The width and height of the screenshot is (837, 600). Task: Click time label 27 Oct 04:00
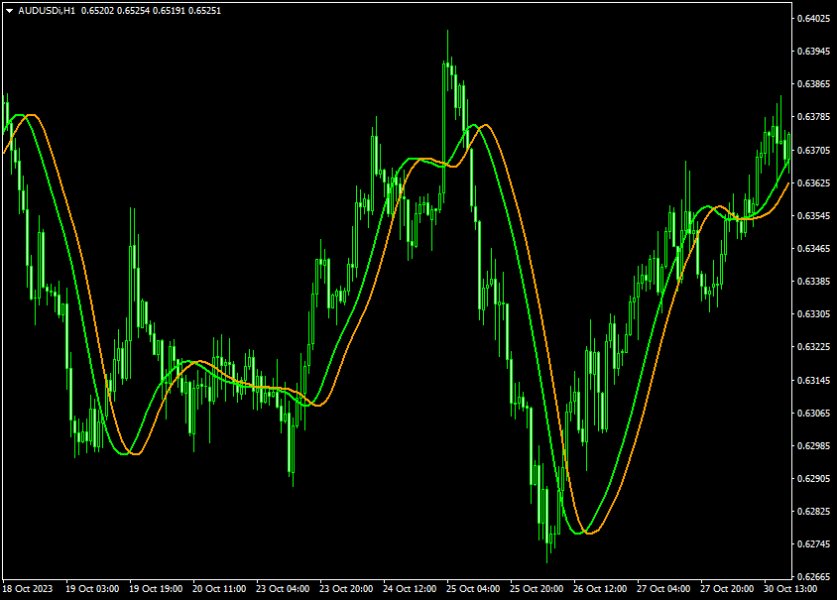664,589
